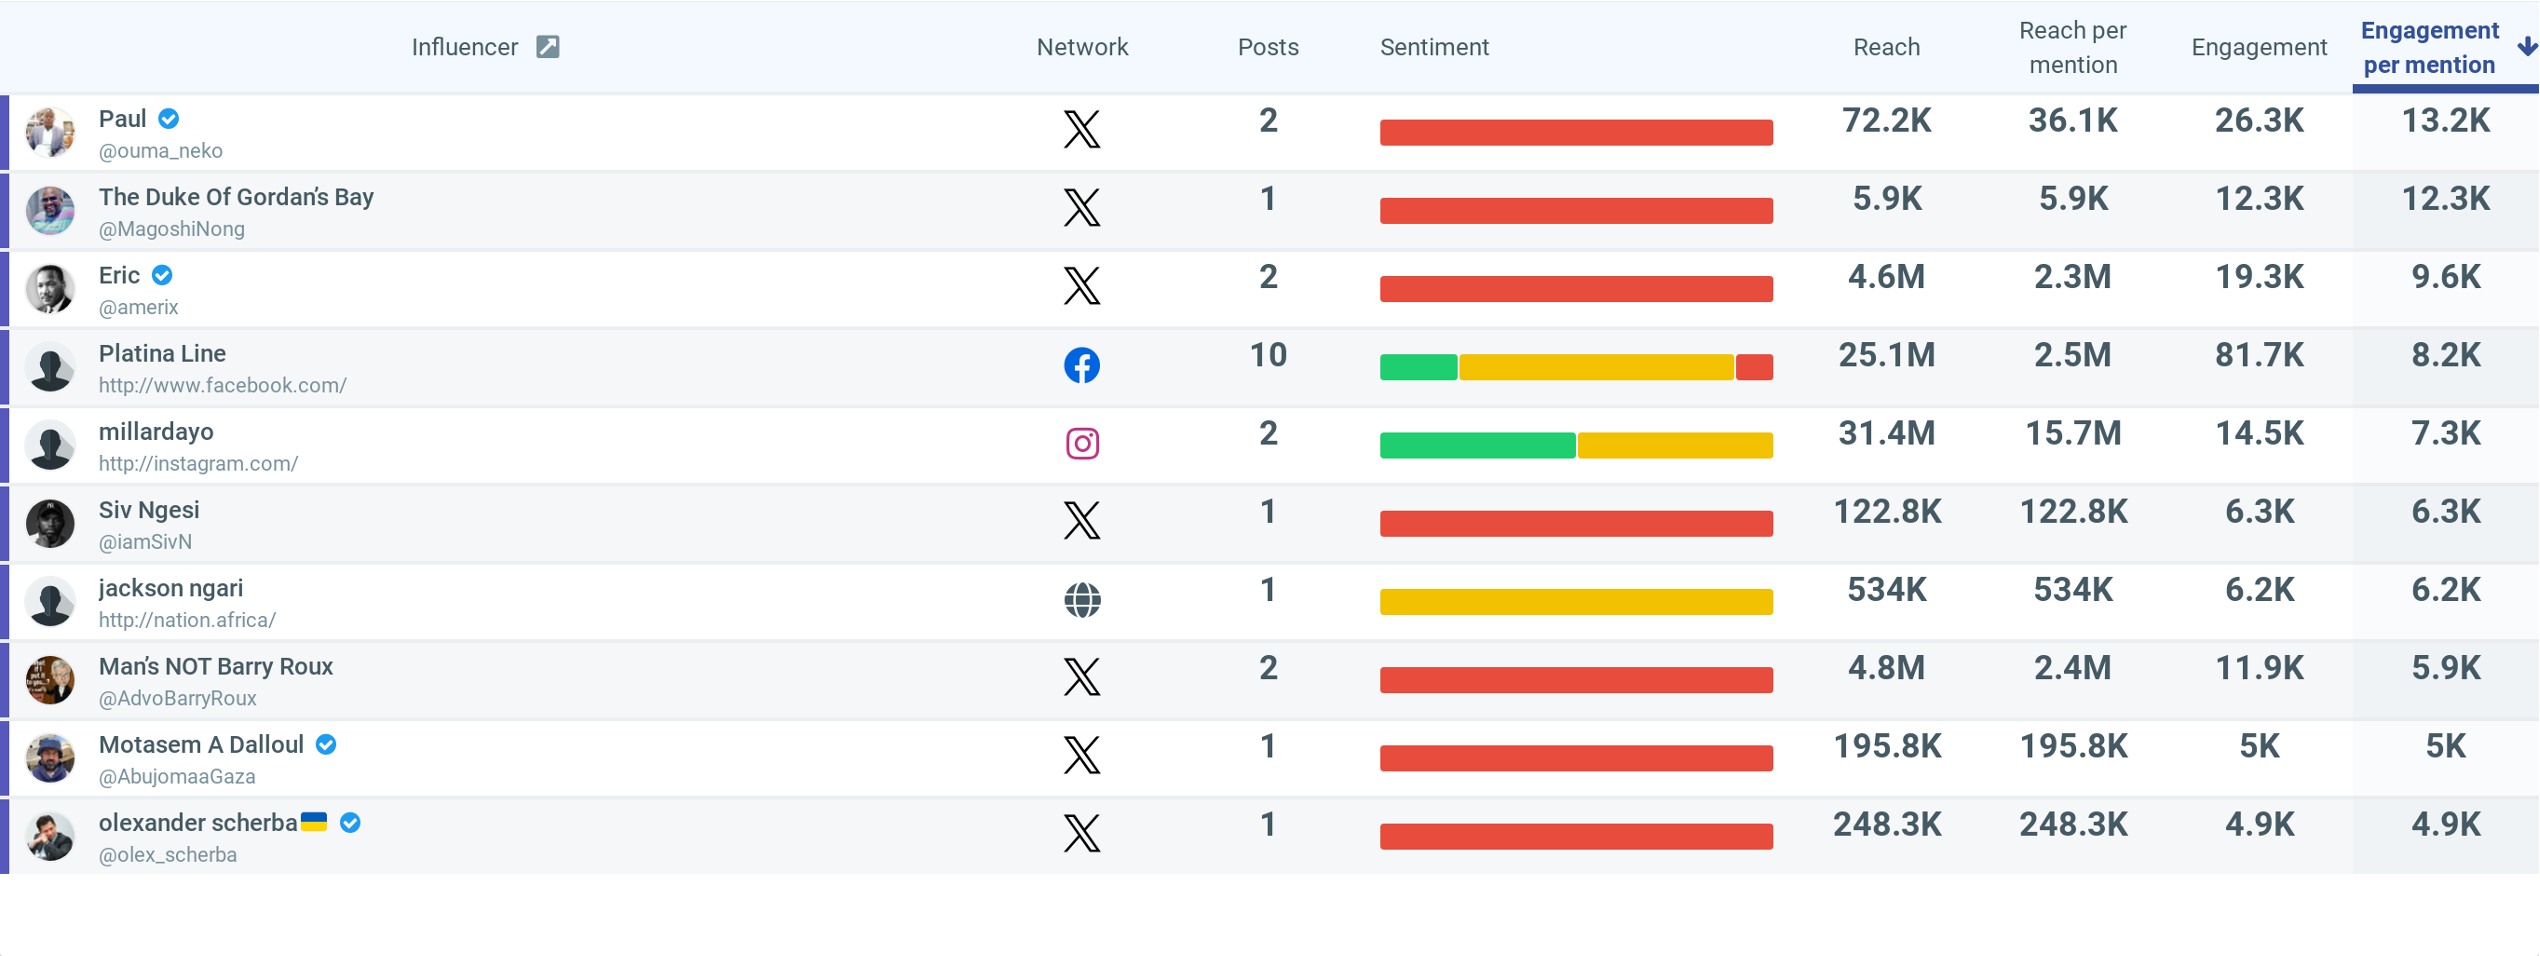Click the X network icon in Paul's row

coord(1081,130)
